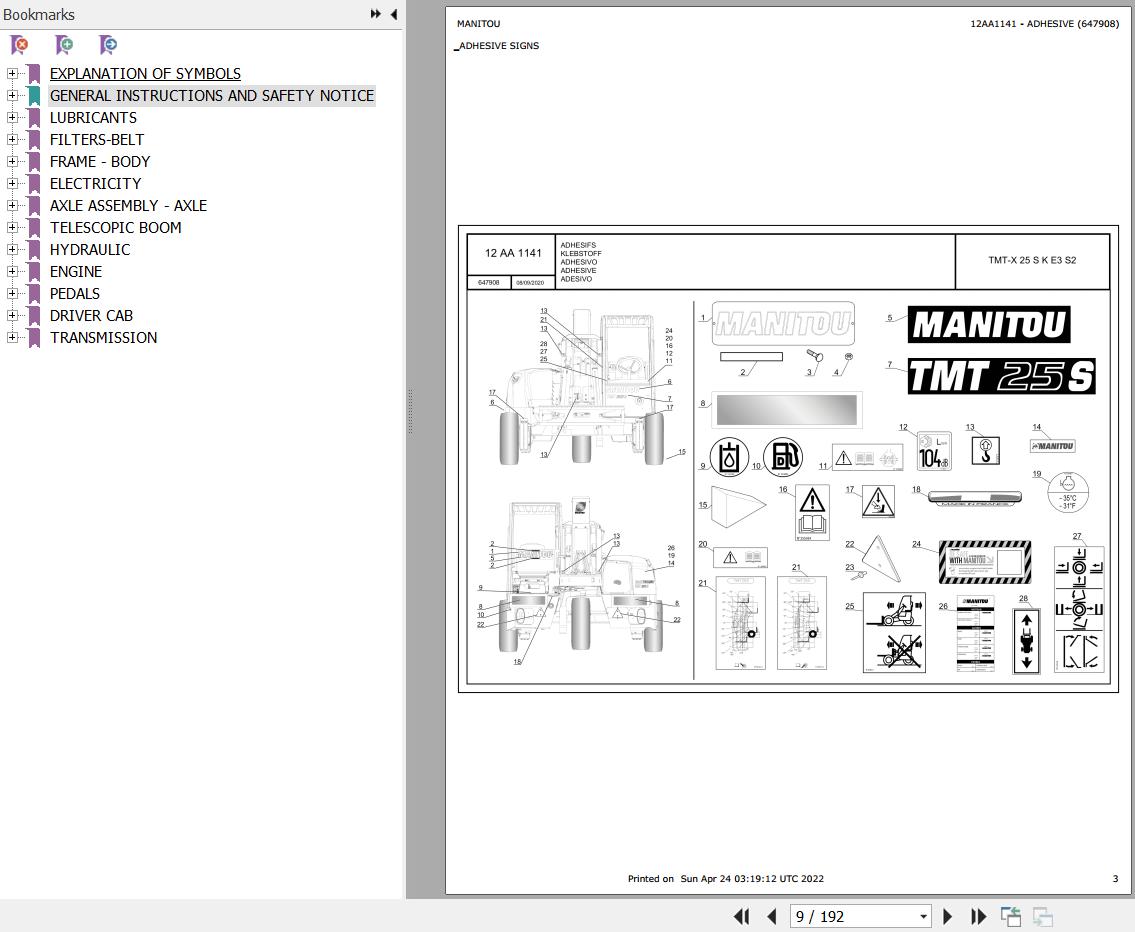Click the bookmark icon beside DRIVER CAB

33,316
